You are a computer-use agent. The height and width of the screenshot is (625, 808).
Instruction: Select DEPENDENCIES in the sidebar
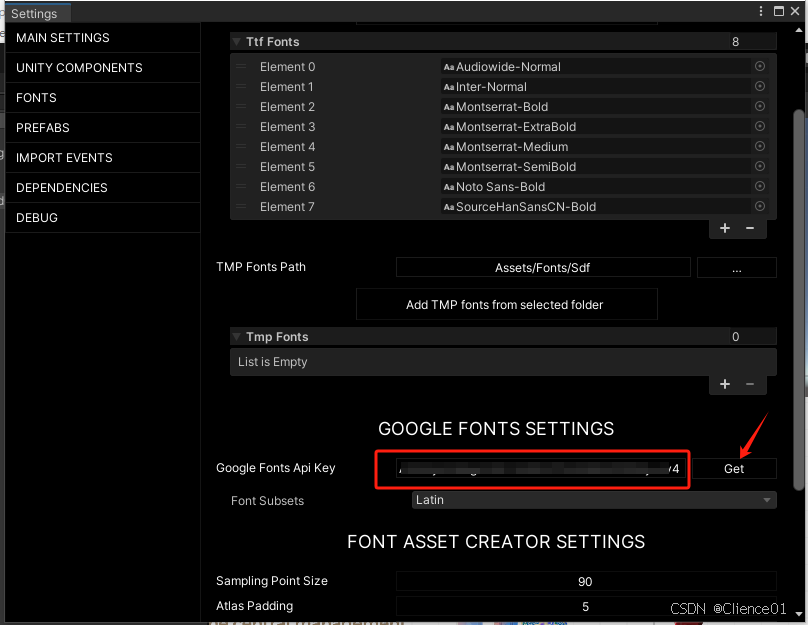[102, 187]
